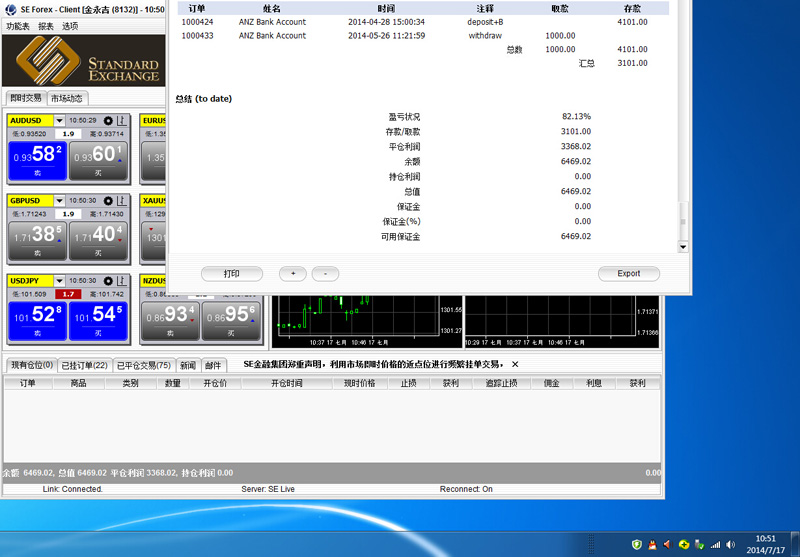
Task: Click the USDJPY red spread value 1.7
Action: click(68, 294)
